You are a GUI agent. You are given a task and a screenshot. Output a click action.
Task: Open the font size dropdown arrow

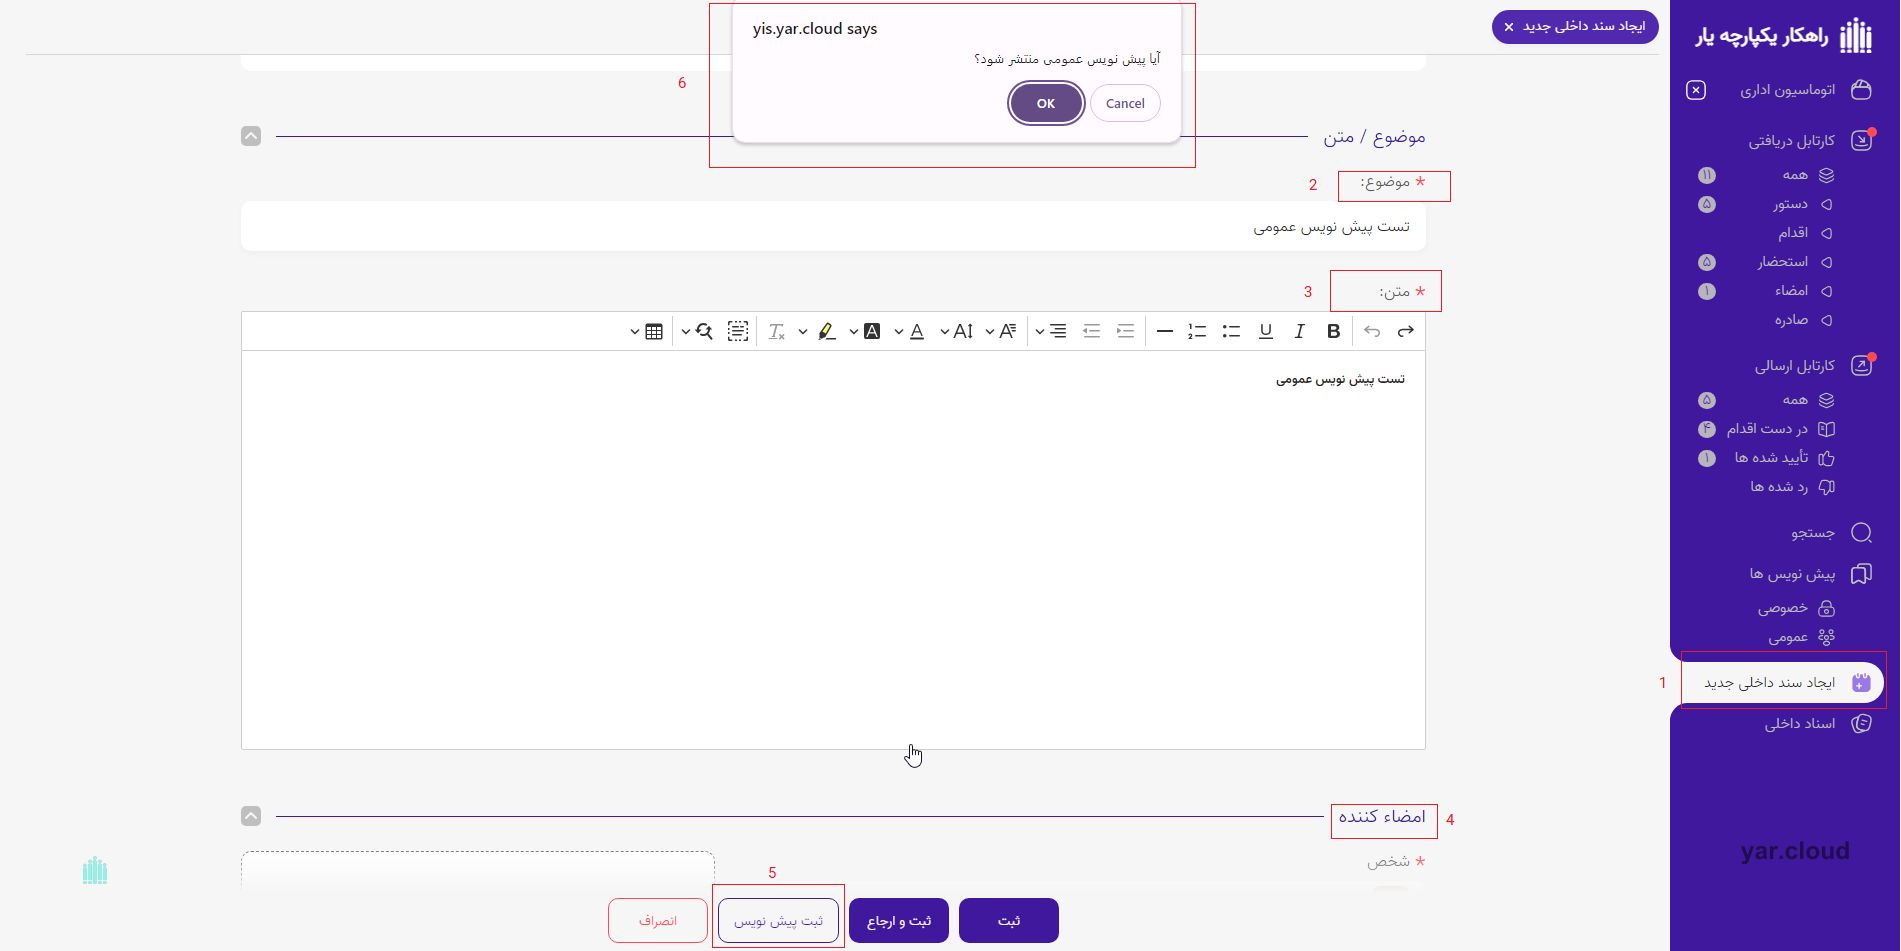click(944, 331)
